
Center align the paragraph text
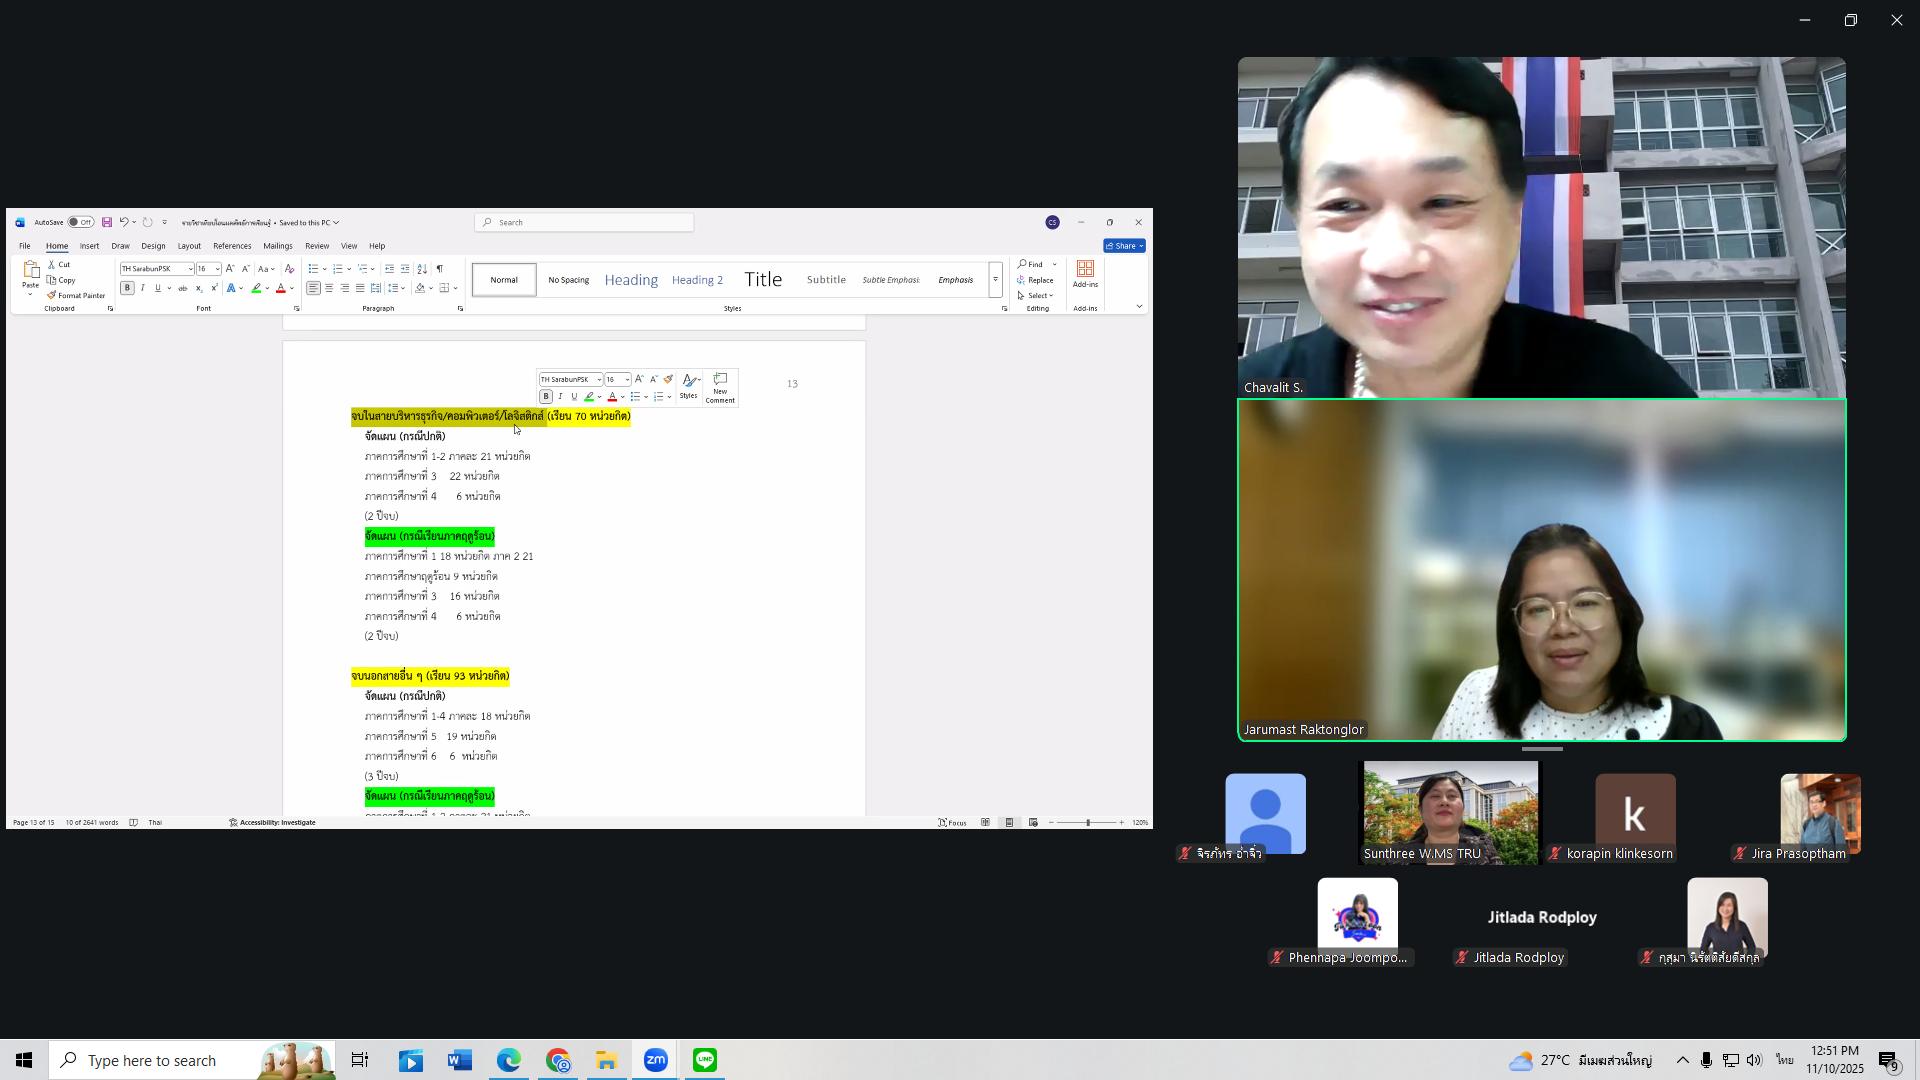tap(329, 289)
